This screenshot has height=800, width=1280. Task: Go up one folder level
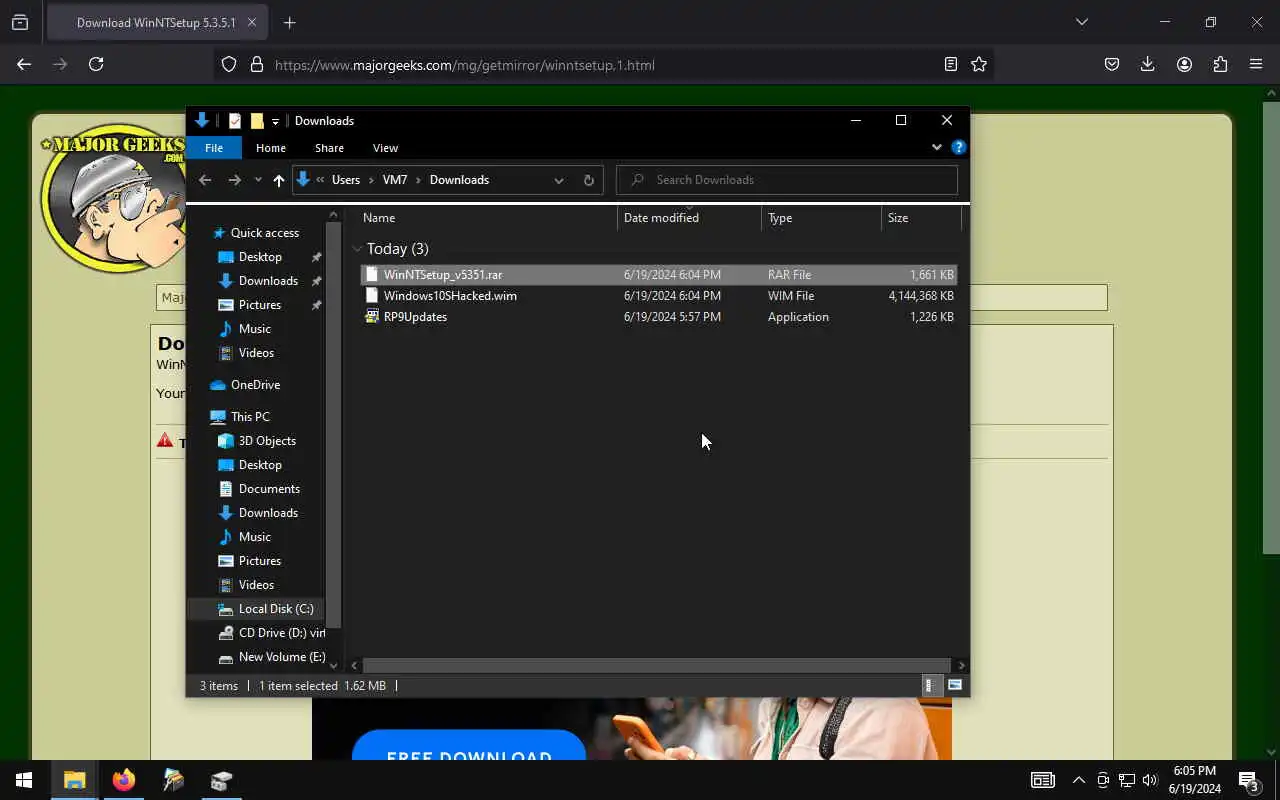pyautogui.click(x=279, y=180)
